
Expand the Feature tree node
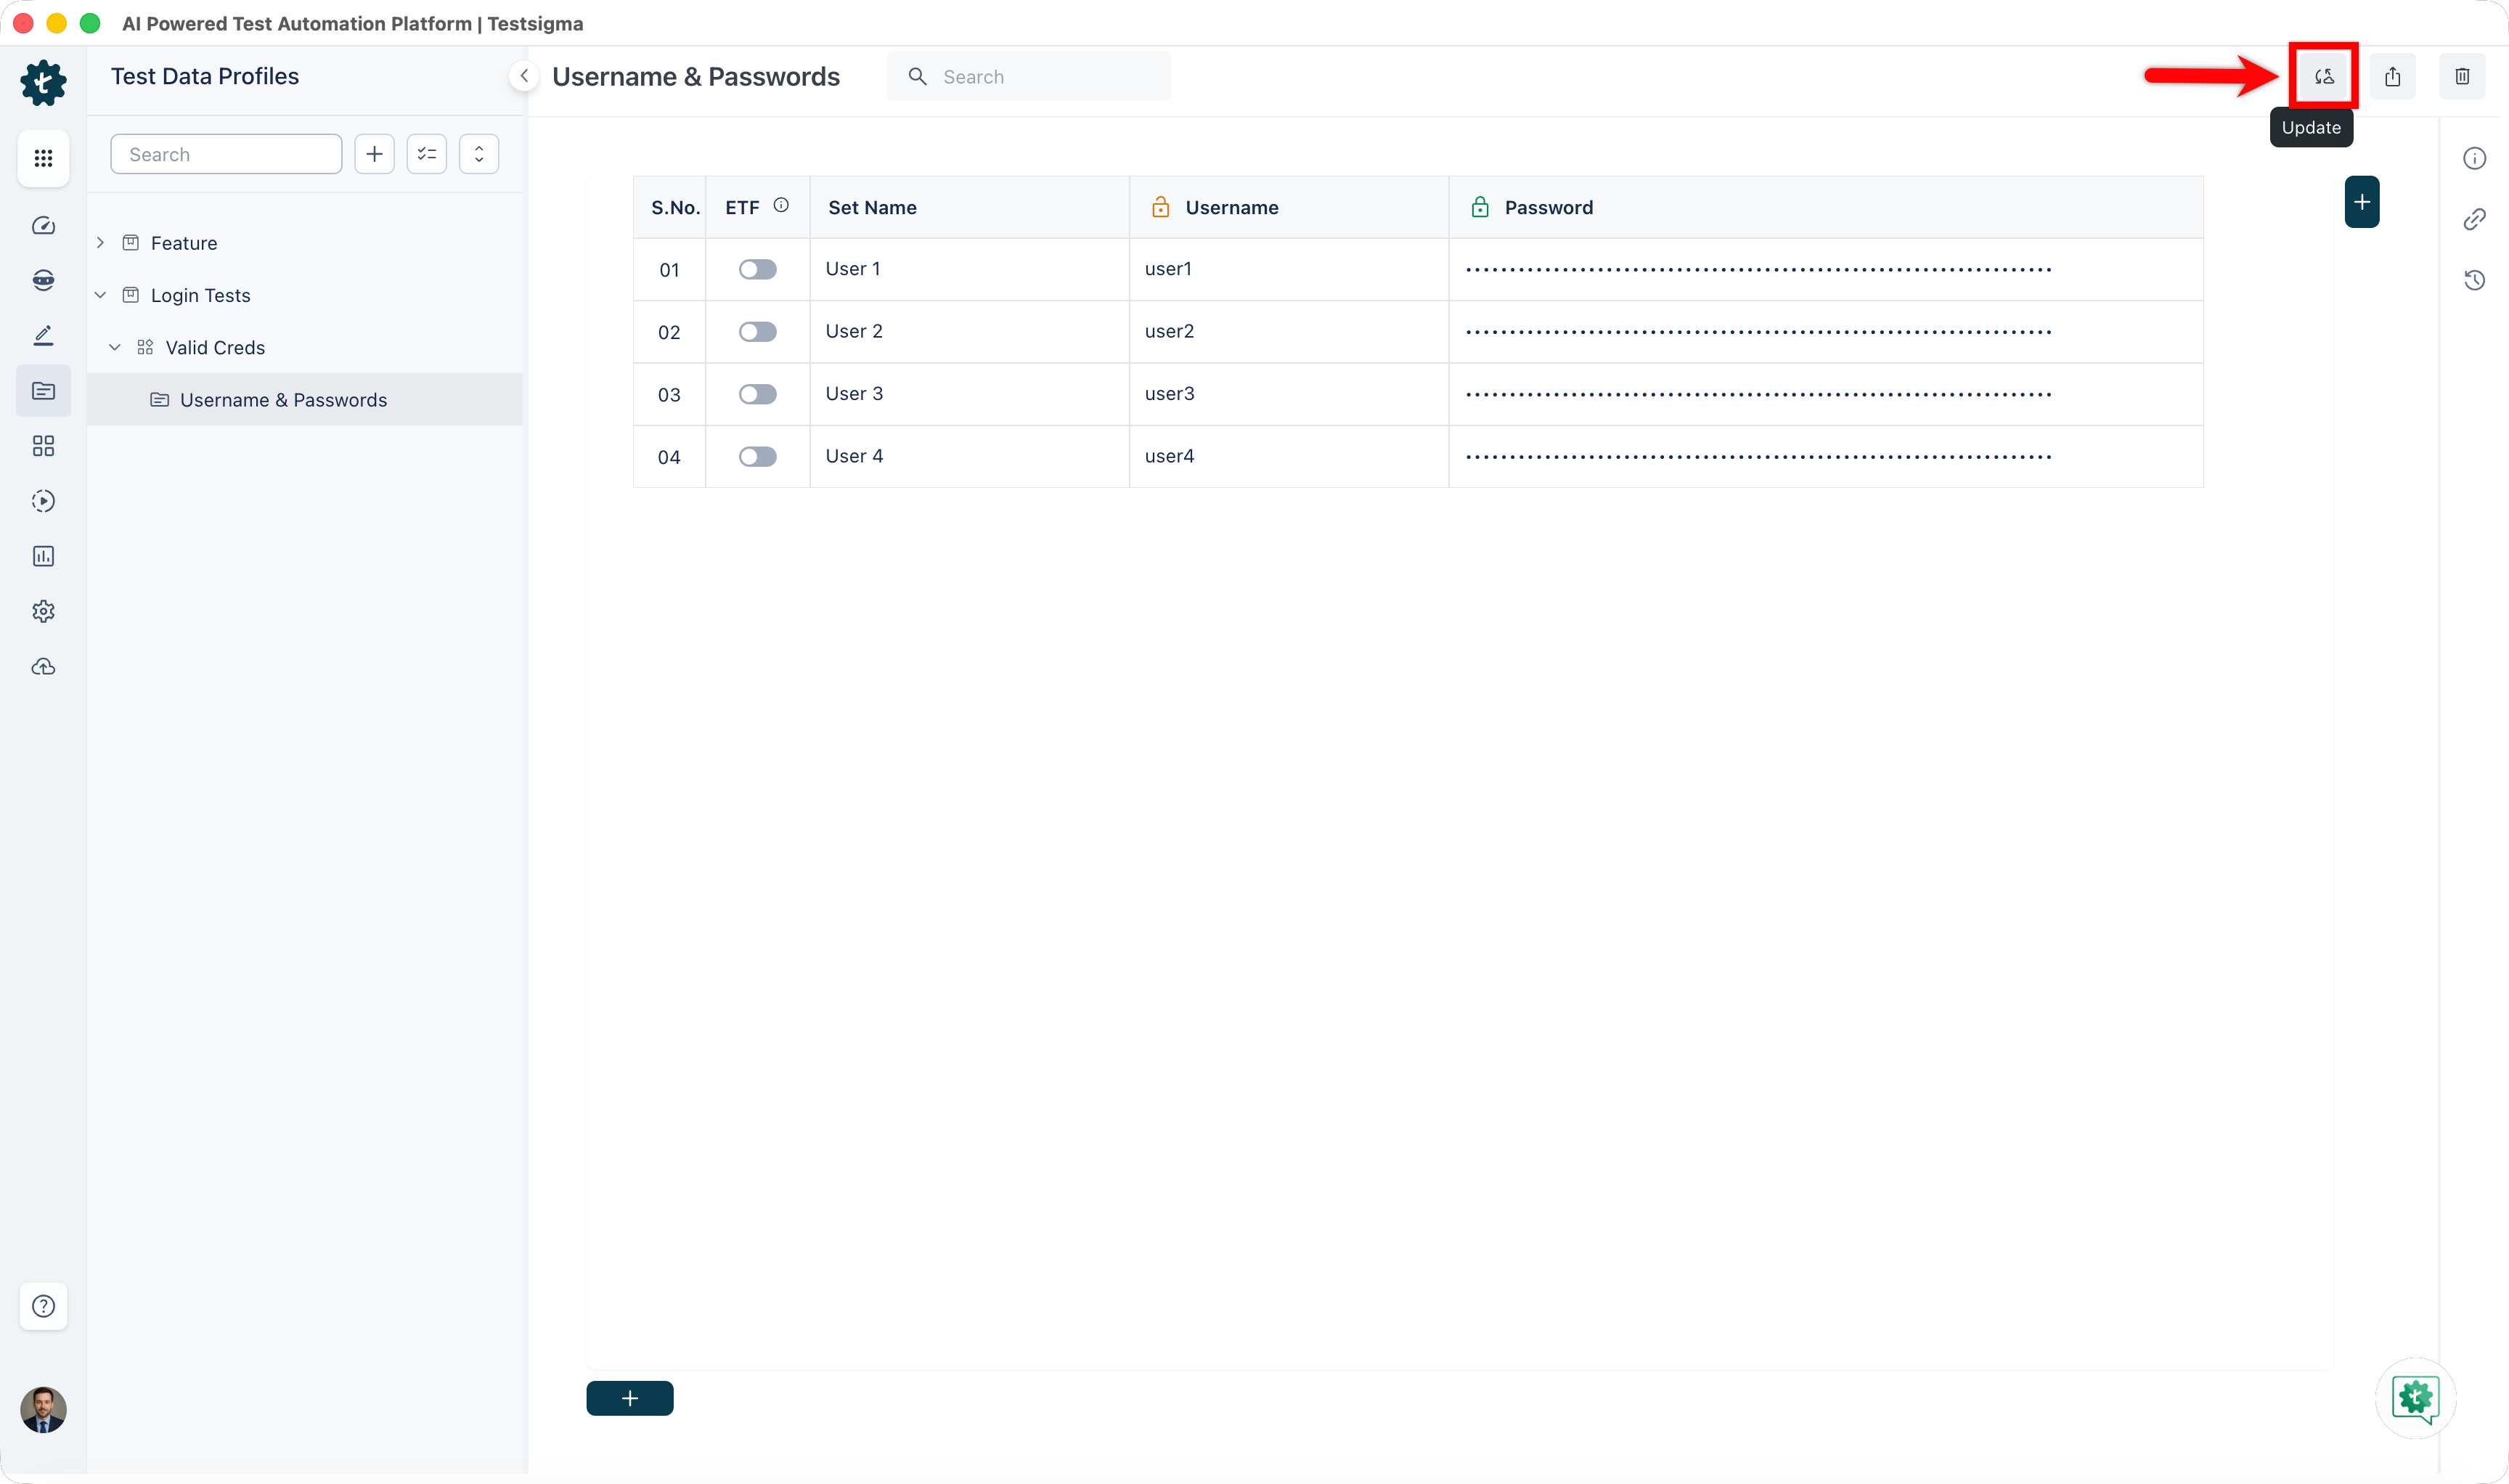pos(100,243)
